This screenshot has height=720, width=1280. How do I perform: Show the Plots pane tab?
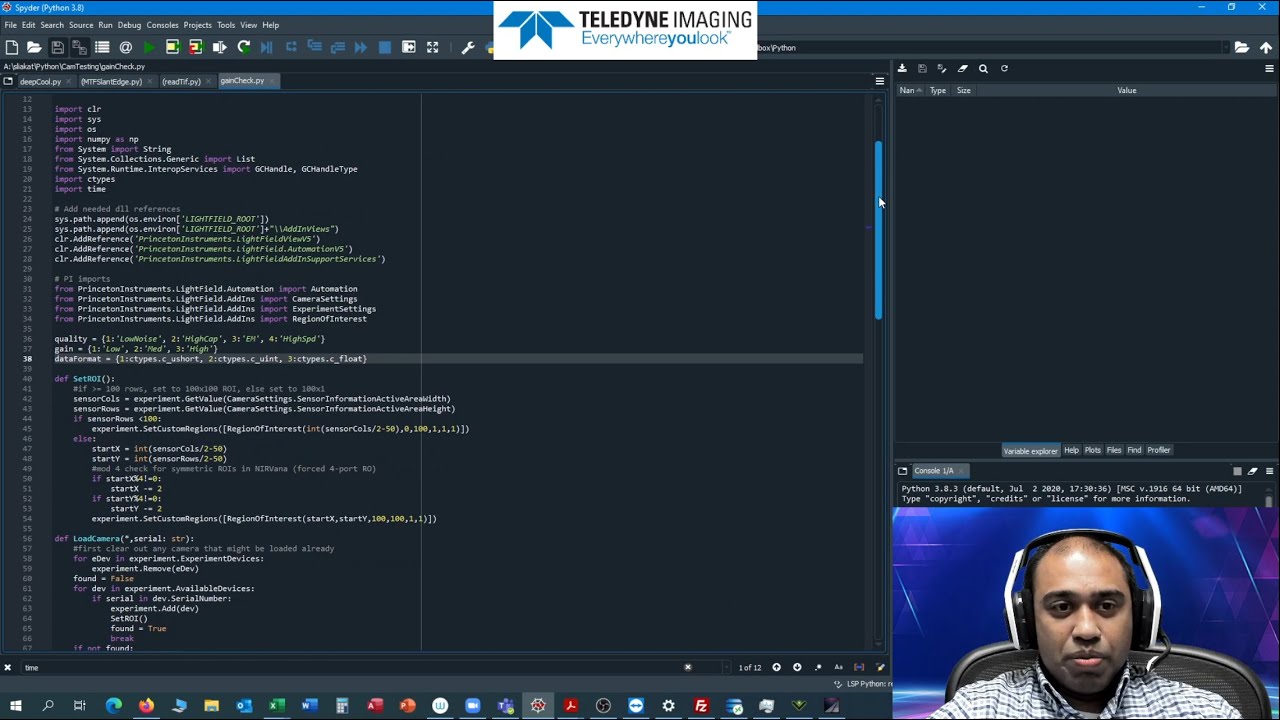click(x=1092, y=450)
